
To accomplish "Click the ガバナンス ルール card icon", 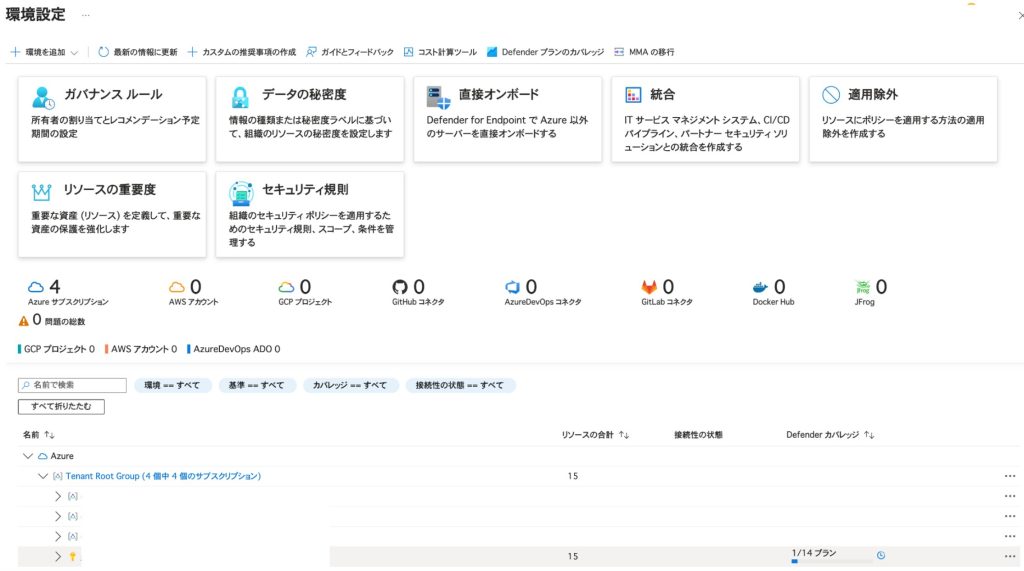I will [x=44, y=96].
